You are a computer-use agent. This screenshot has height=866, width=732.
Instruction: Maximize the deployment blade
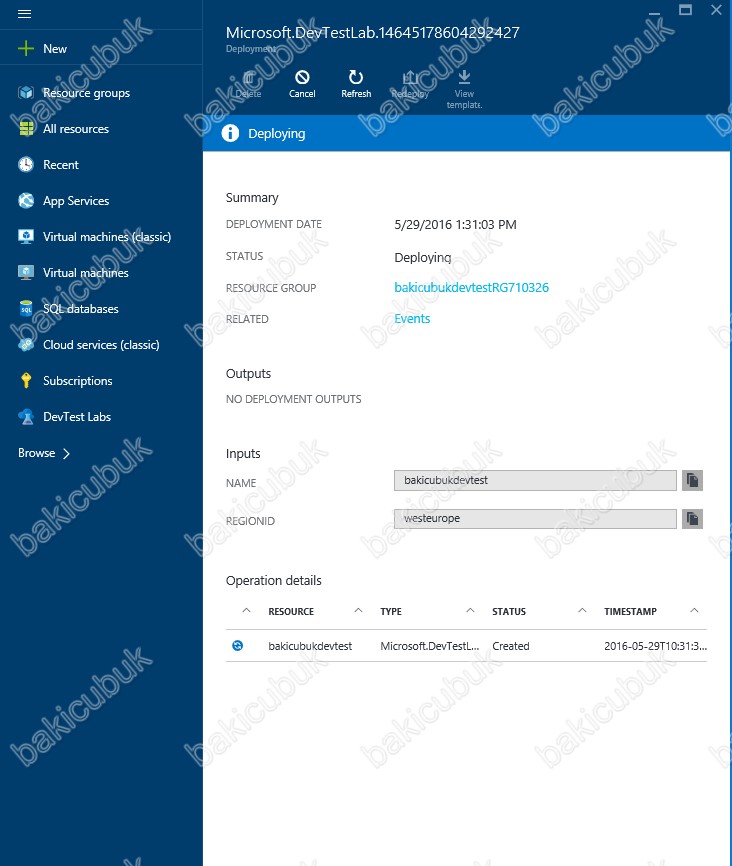click(685, 9)
